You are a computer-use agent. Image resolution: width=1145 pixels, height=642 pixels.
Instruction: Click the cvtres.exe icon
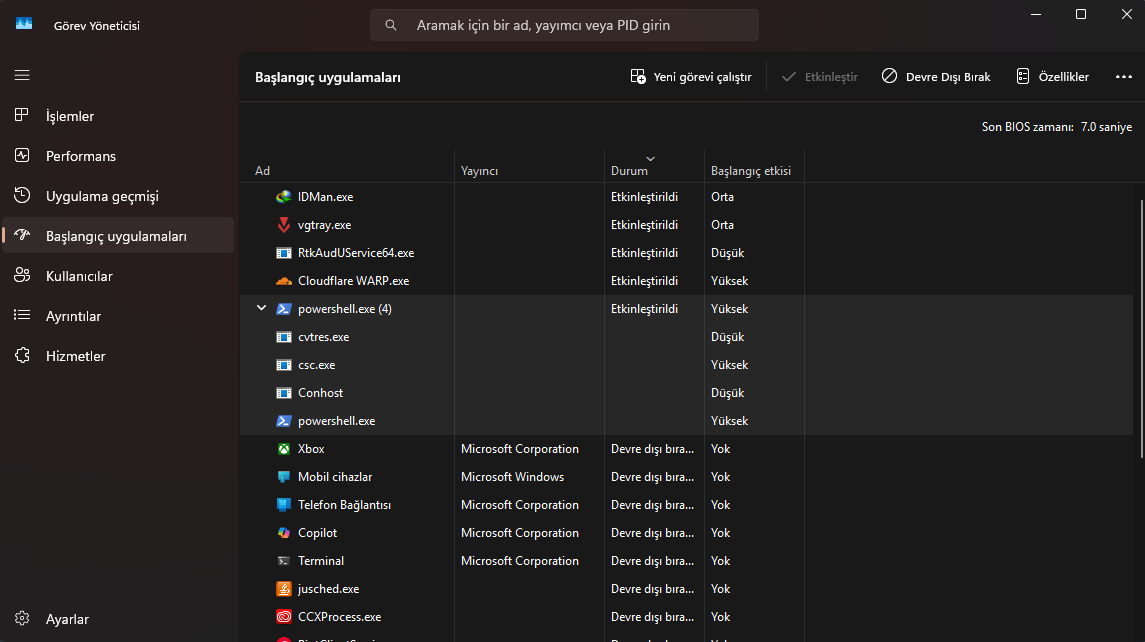click(284, 337)
